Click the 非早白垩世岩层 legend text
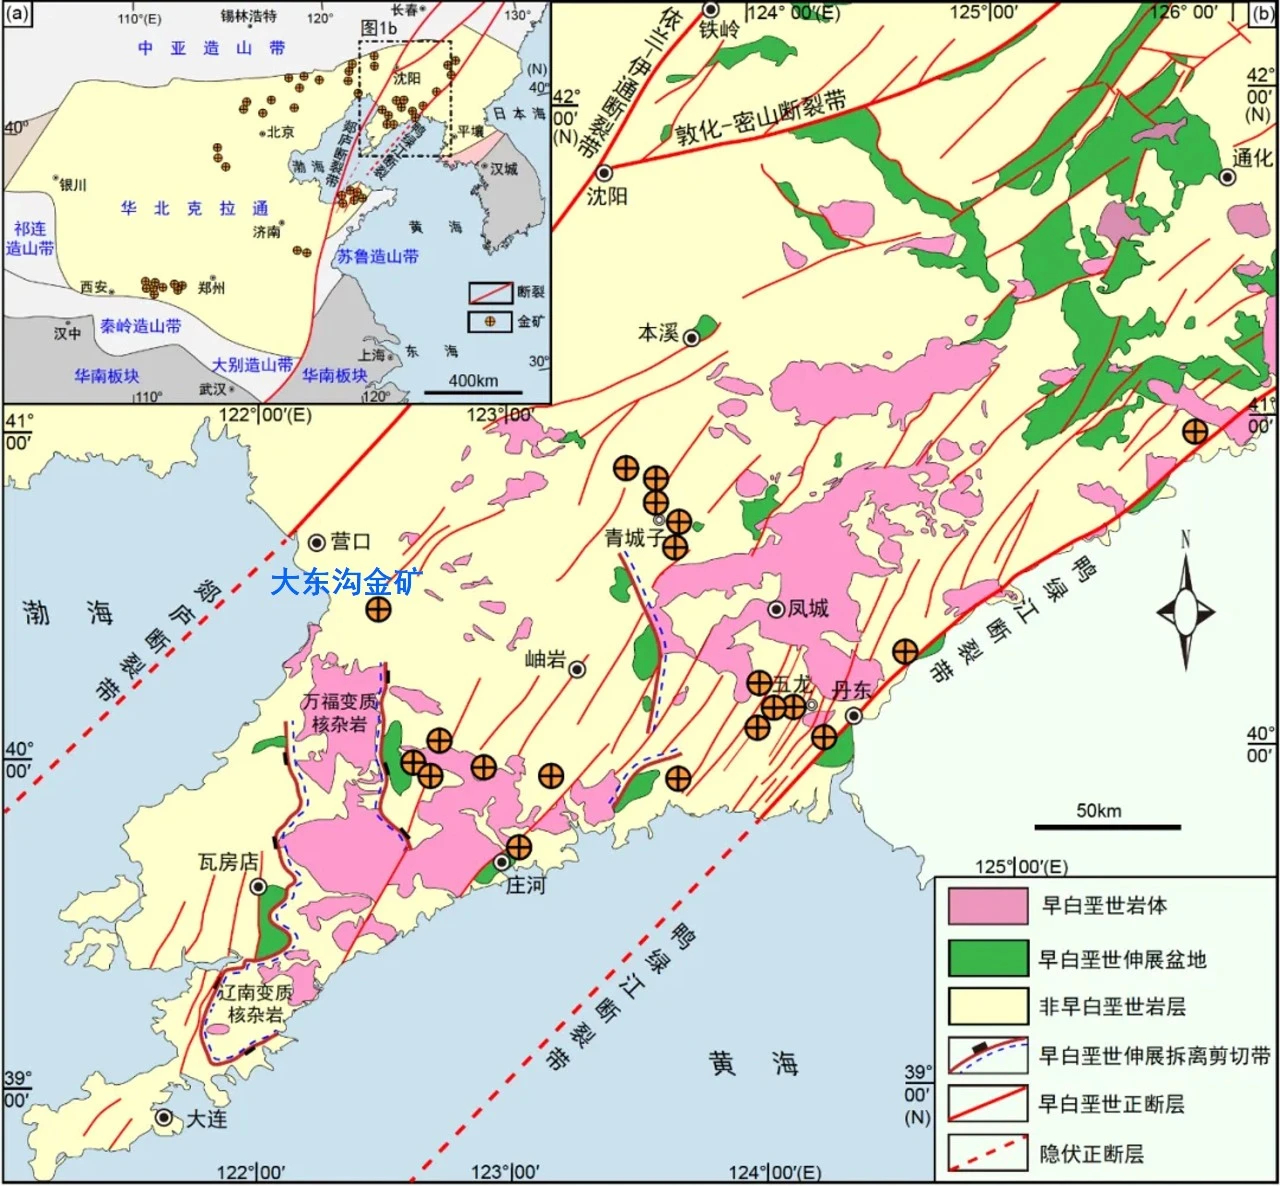 click(1112, 1006)
